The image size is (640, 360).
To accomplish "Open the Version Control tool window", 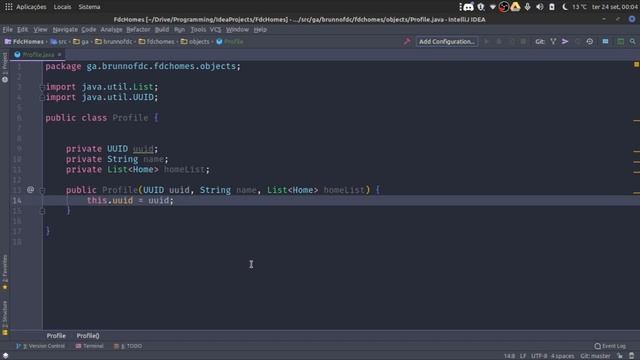I will pyautogui.click(x=40, y=346).
